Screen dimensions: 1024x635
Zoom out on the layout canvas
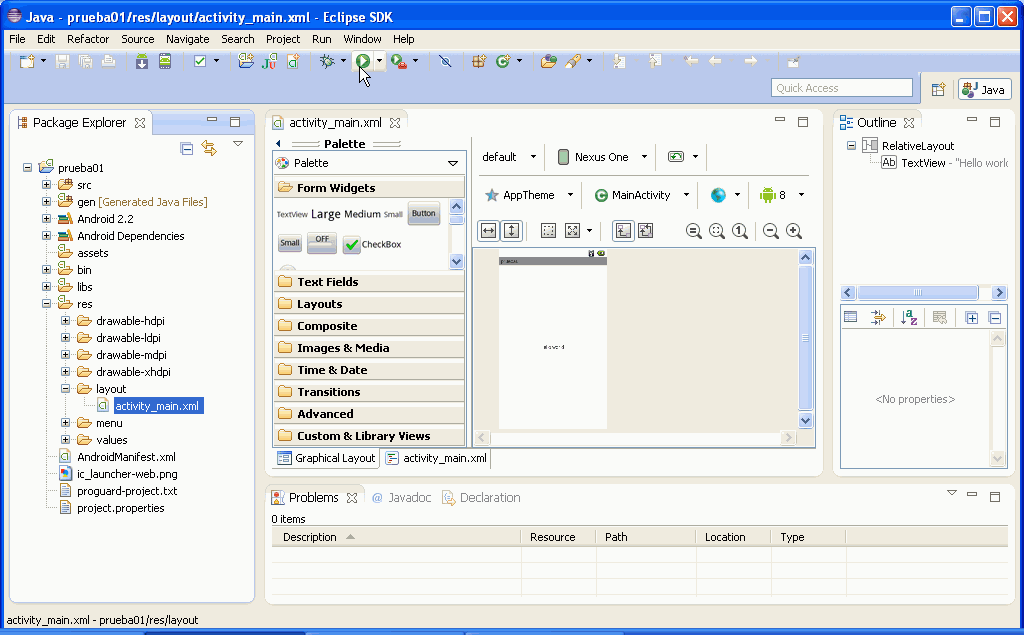click(x=771, y=231)
